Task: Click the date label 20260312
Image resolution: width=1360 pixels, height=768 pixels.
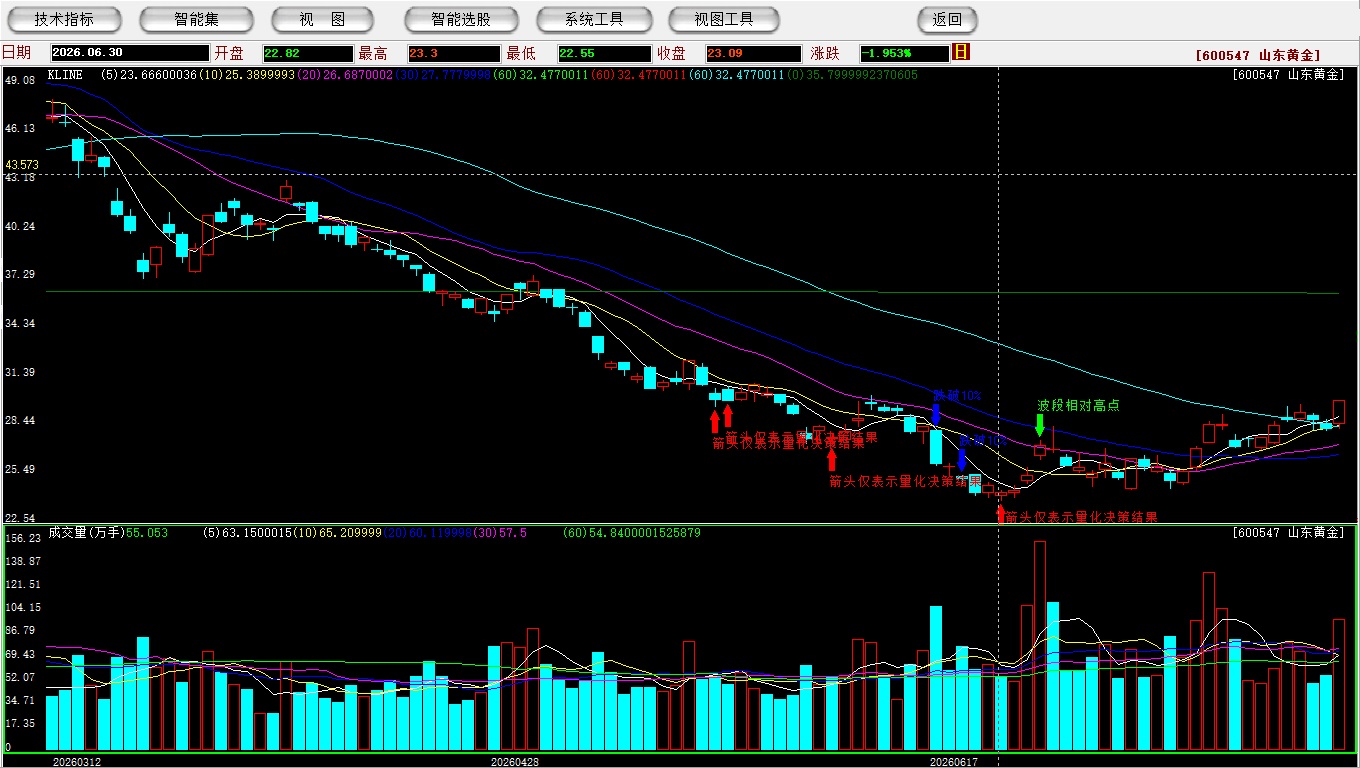Action: pos(77,761)
